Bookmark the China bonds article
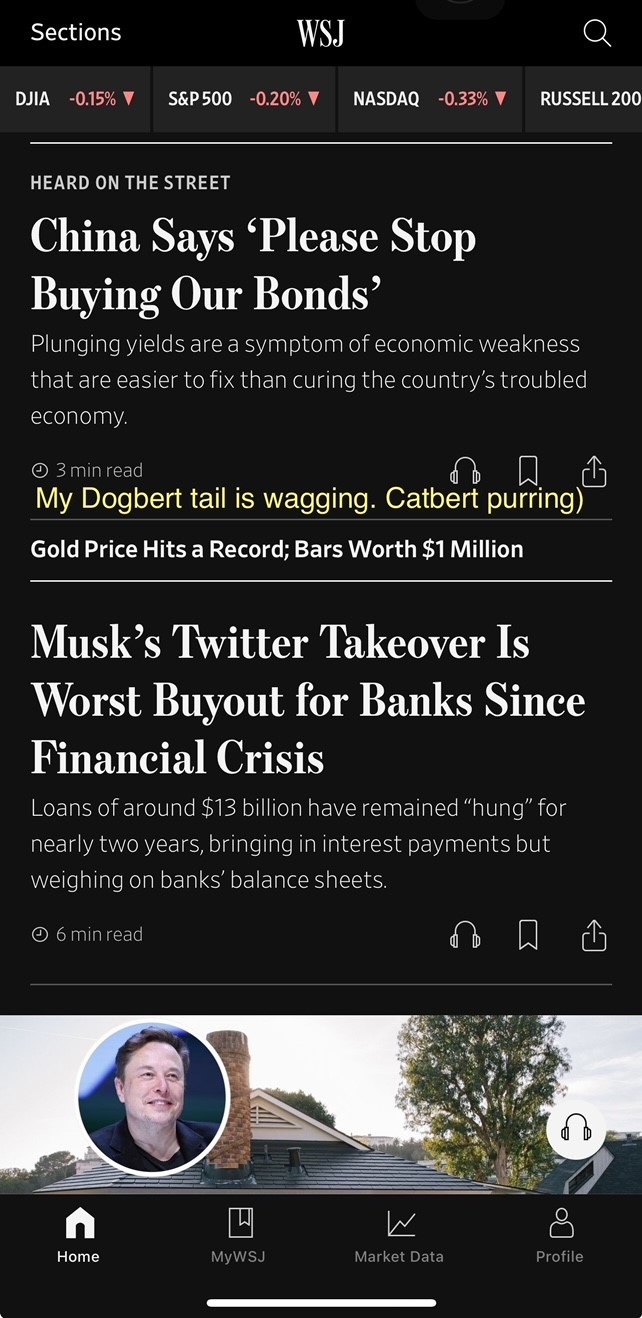642x1318 pixels. pos(528,470)
